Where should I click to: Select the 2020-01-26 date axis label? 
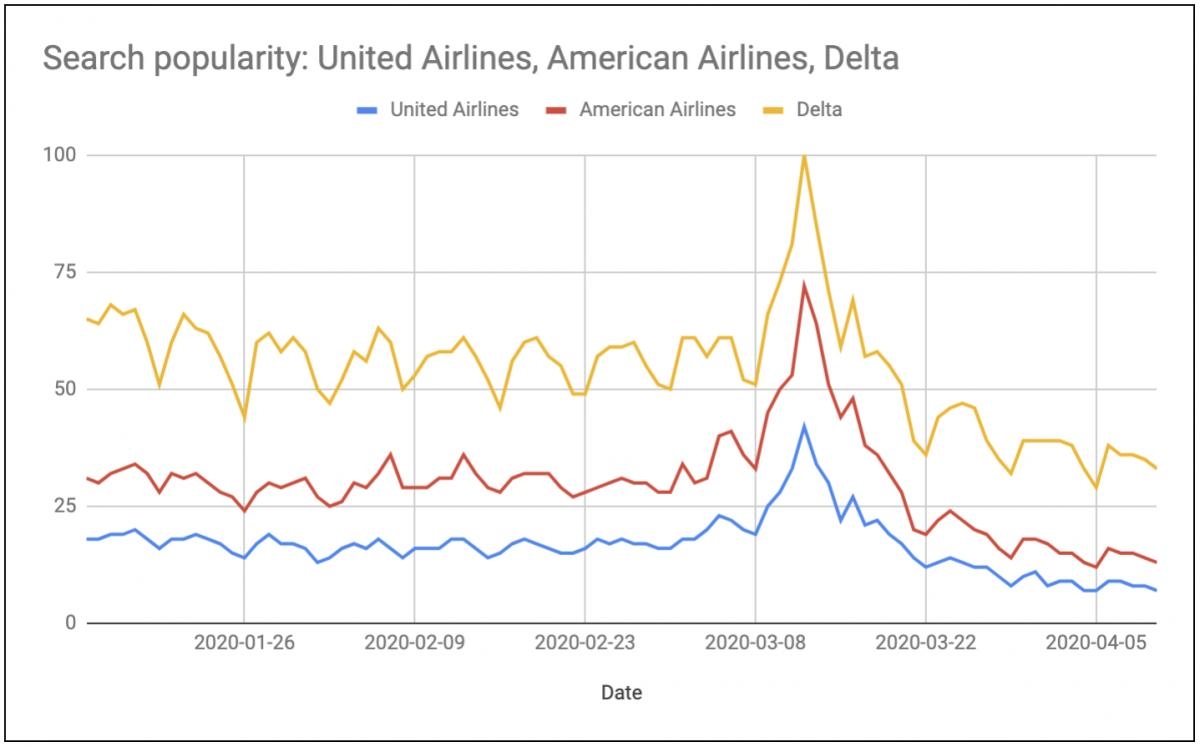pos(244,643)
